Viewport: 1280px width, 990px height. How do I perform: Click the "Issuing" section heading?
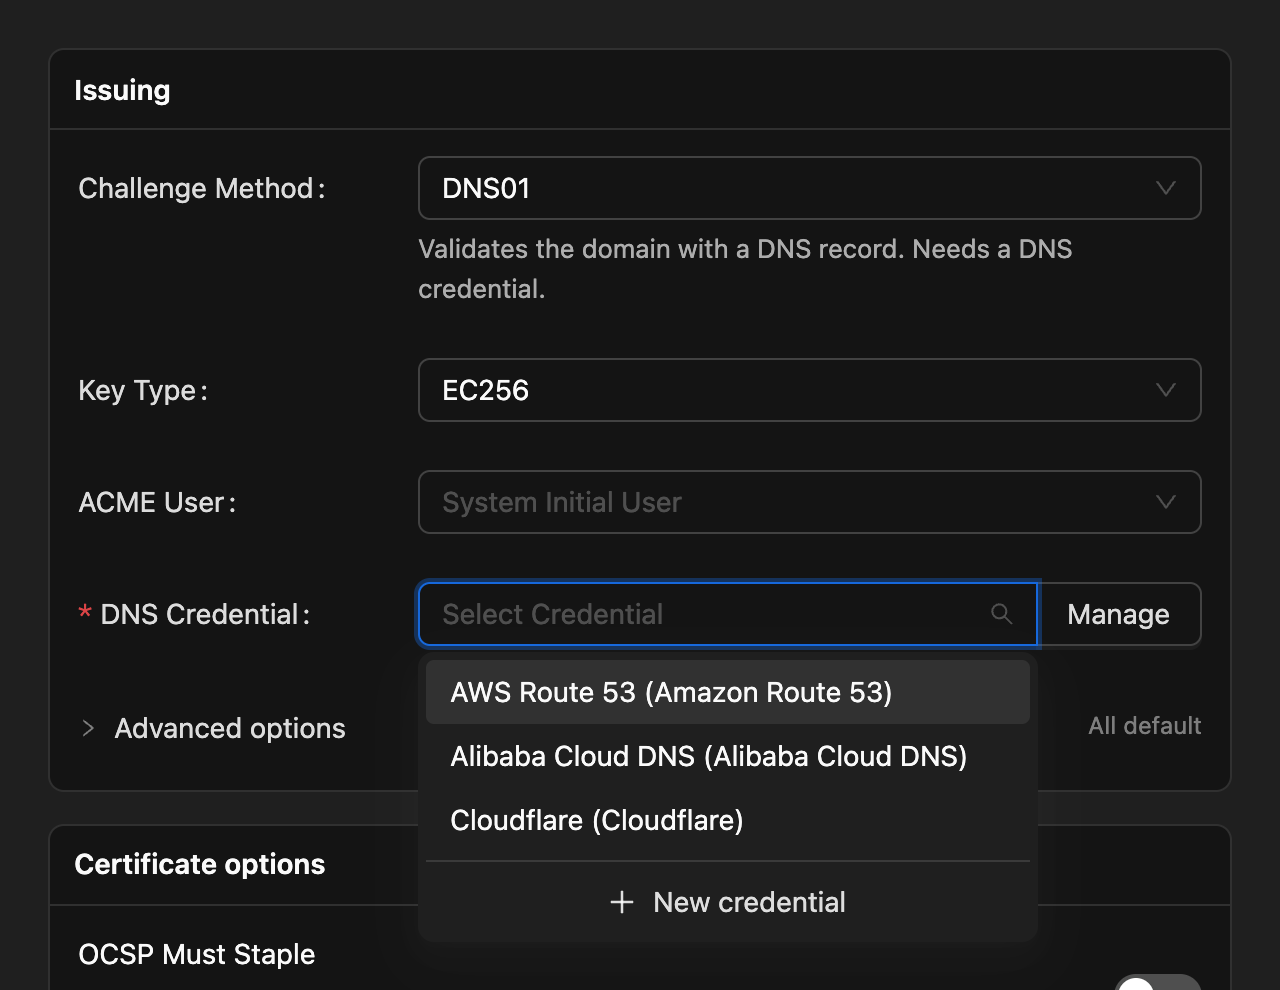click(122, 90)
